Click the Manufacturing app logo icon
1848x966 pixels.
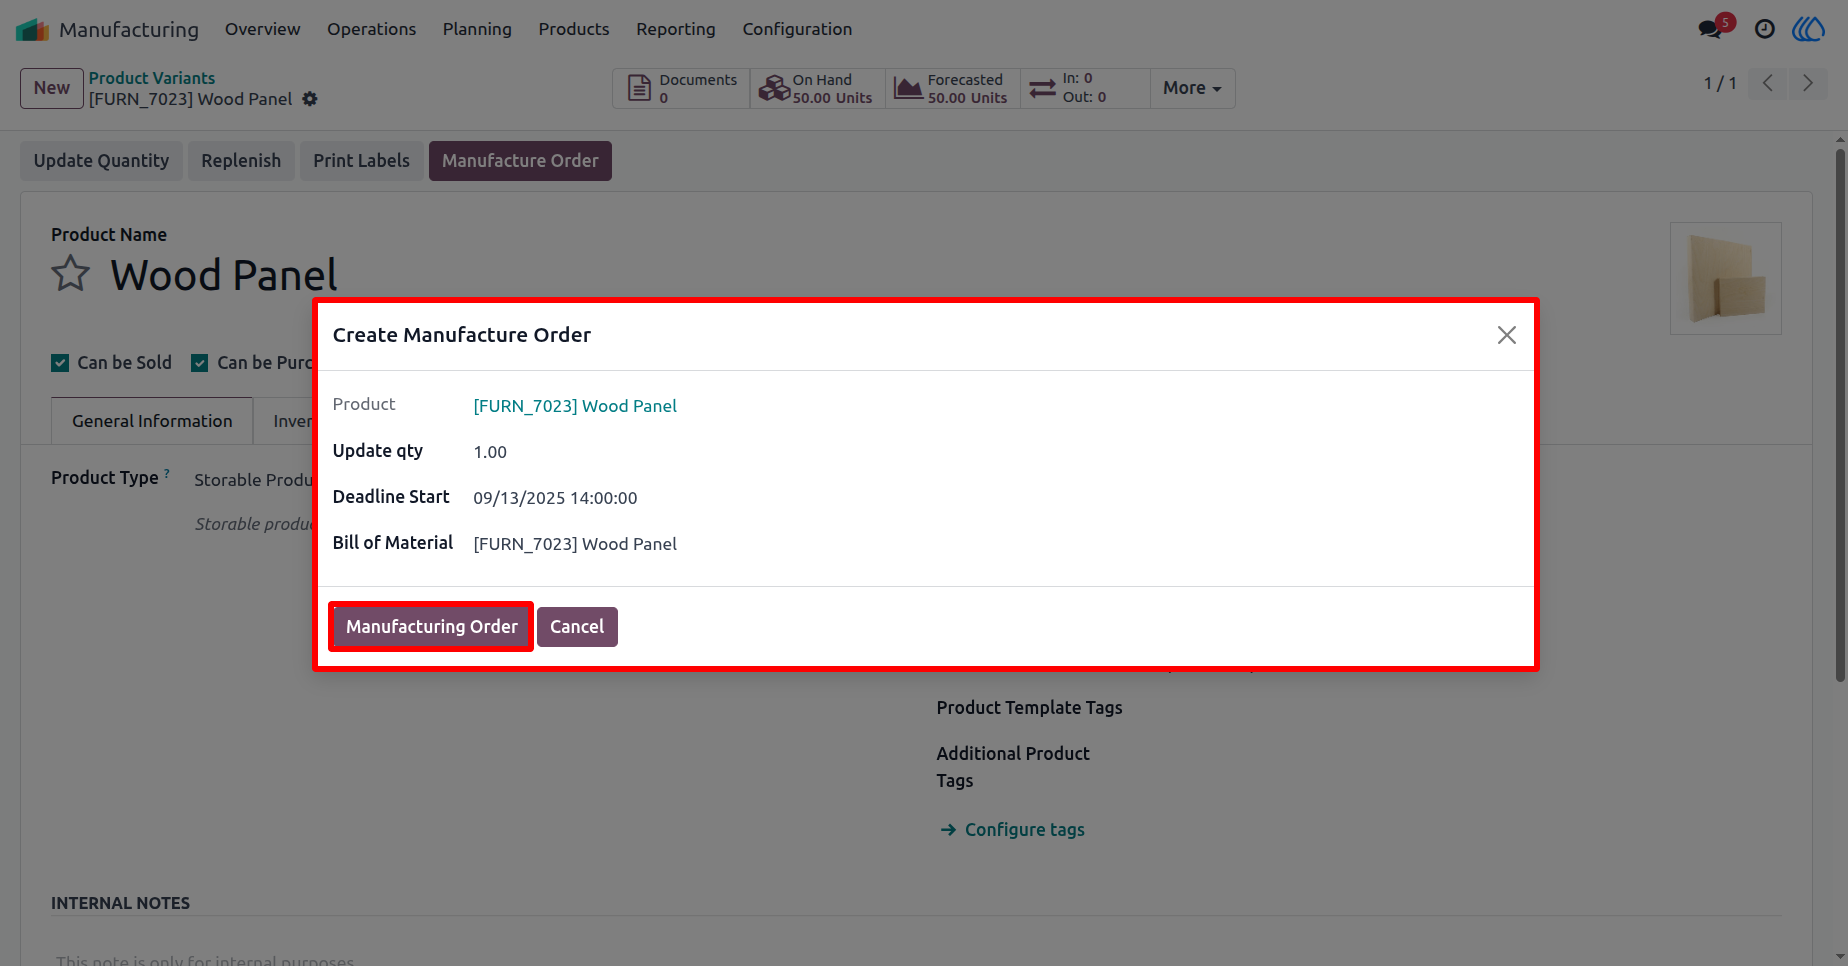tap(32, 30)
